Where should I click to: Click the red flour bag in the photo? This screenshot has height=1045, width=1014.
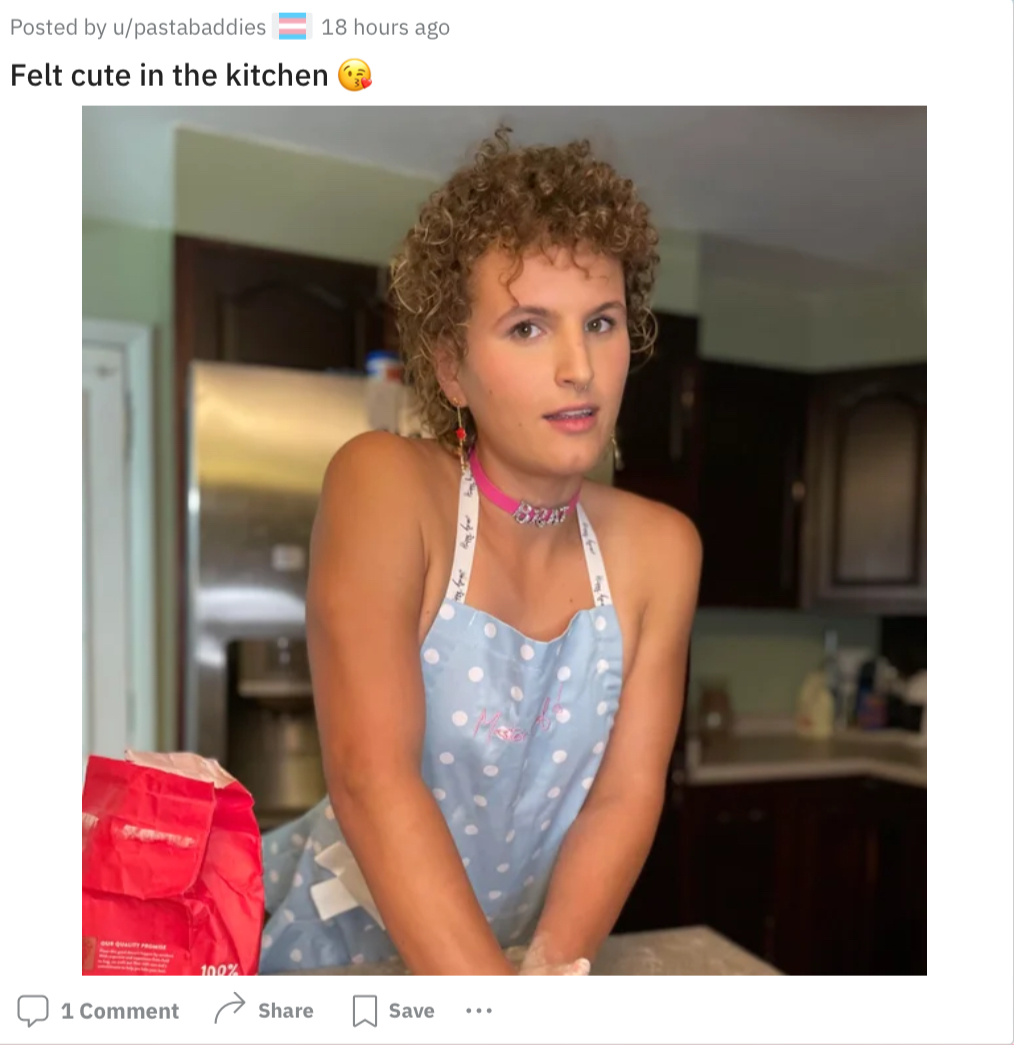(x=170, y=863)
